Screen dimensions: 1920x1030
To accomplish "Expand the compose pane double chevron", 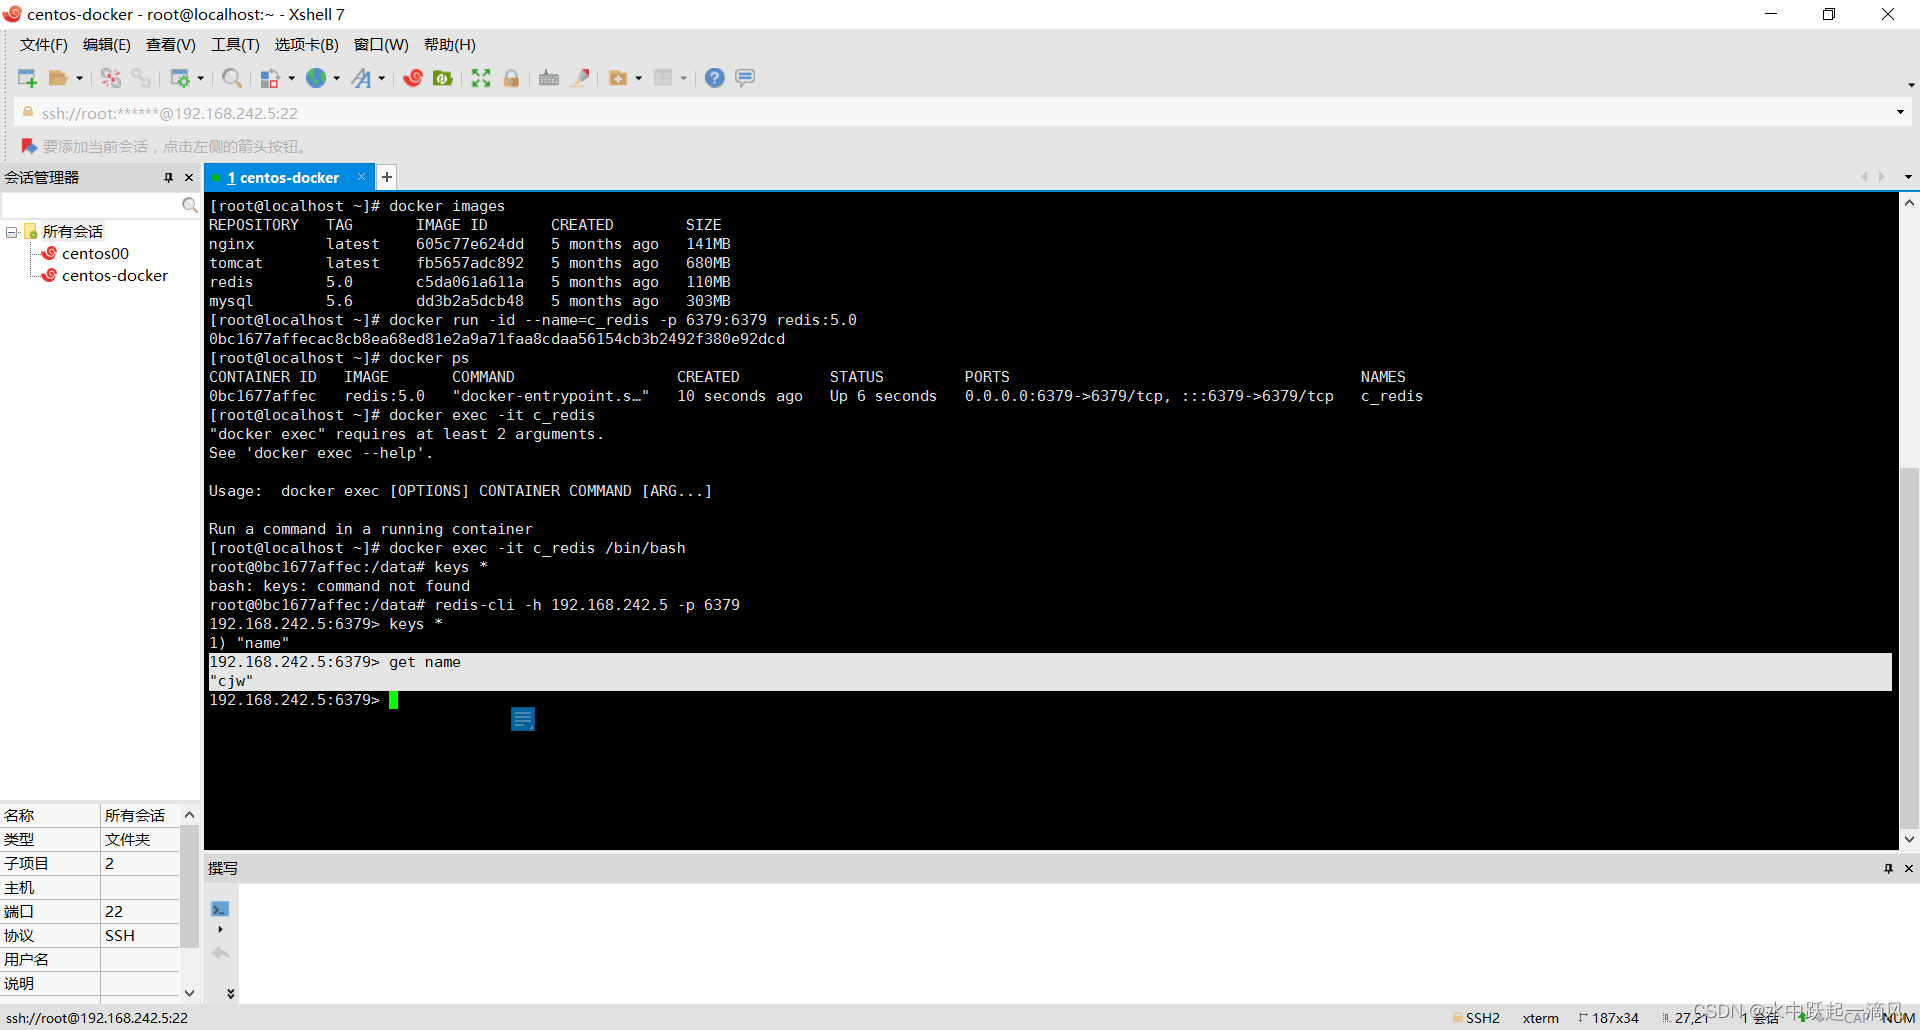I will [x=231, y=994].
